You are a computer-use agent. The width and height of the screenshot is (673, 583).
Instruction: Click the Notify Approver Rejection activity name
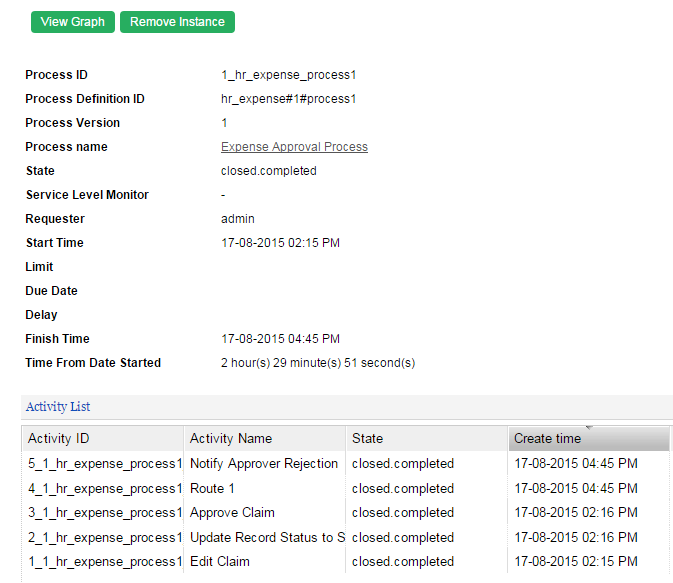coord(264,464)
